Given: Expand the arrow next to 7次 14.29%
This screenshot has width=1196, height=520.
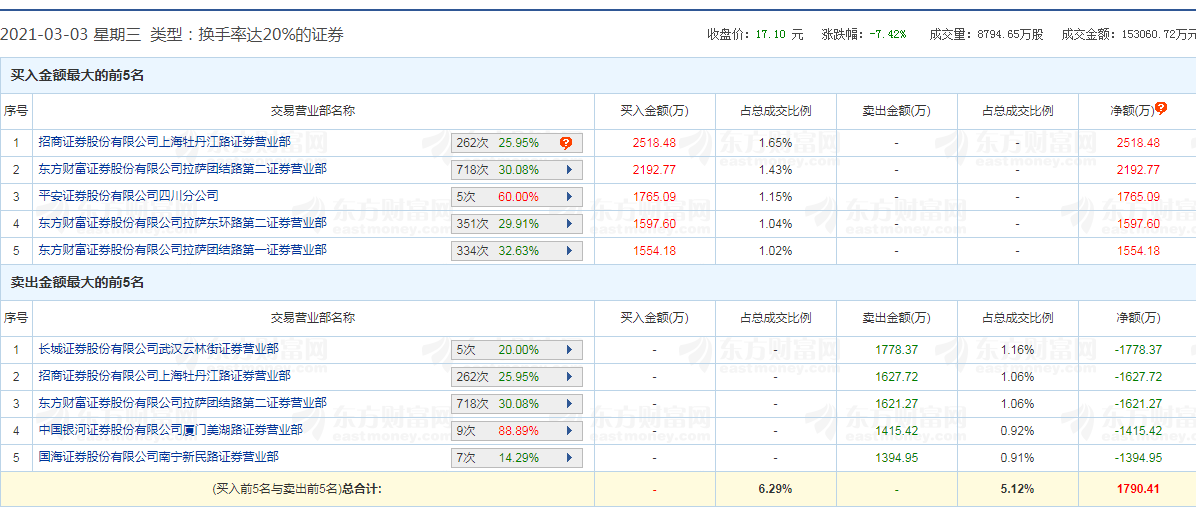Looking at the screenshot, I should coord(569,458).
